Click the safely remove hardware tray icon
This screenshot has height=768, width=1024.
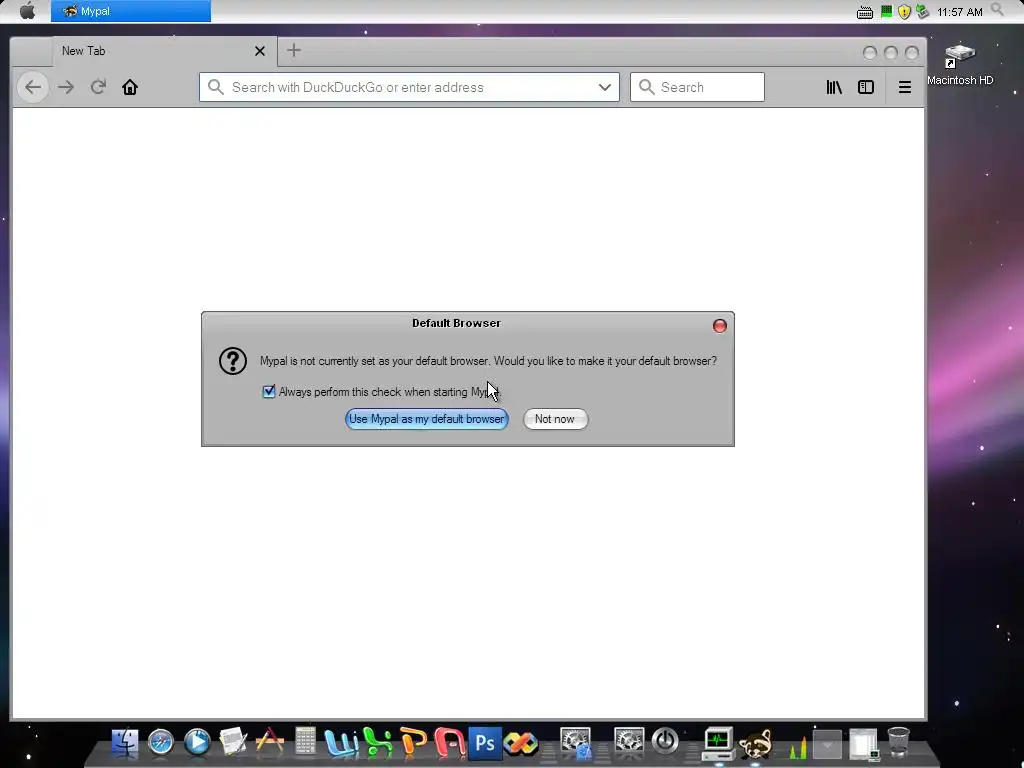pyautogui.click(x=922, y=11)
